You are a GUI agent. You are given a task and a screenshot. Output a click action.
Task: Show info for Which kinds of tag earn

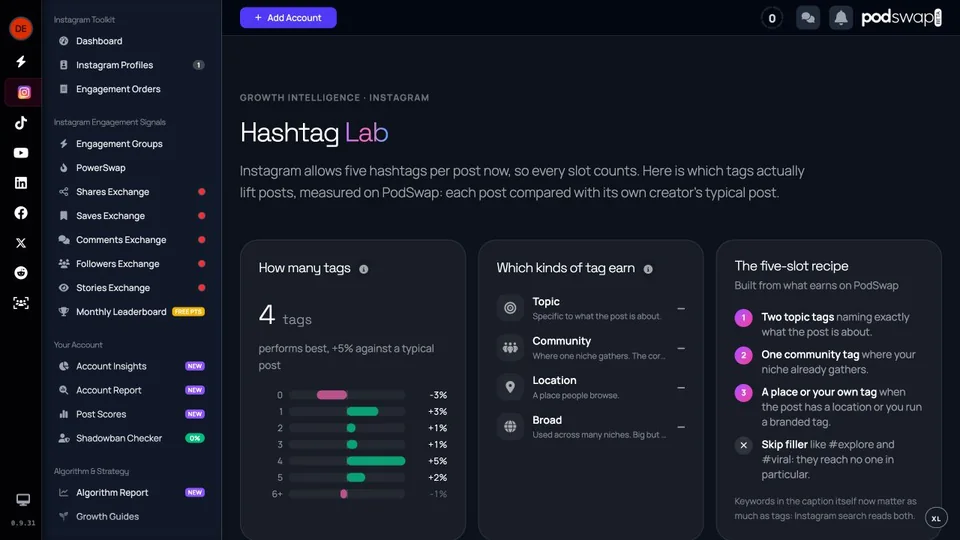pos(648,269)
